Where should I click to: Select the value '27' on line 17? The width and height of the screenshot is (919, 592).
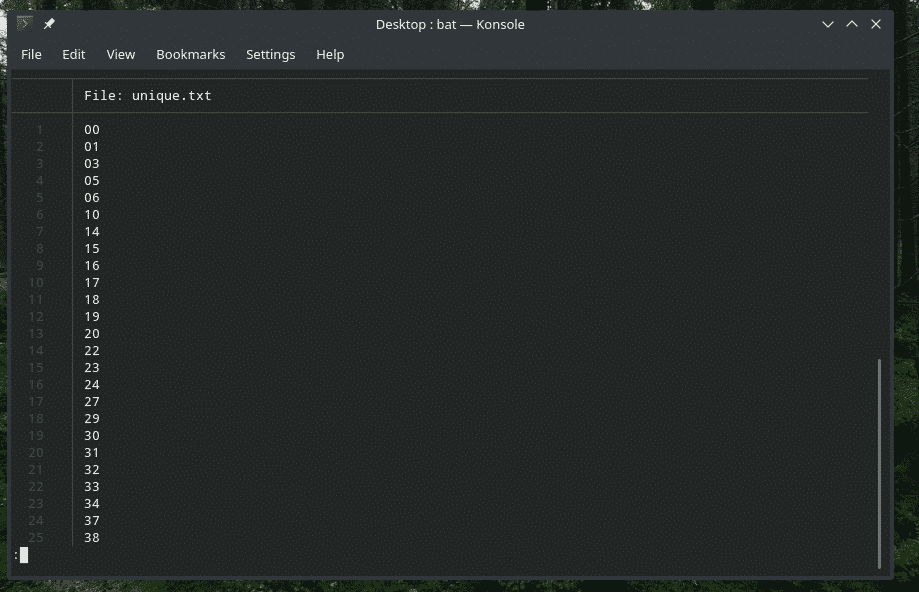coord(92,402)
